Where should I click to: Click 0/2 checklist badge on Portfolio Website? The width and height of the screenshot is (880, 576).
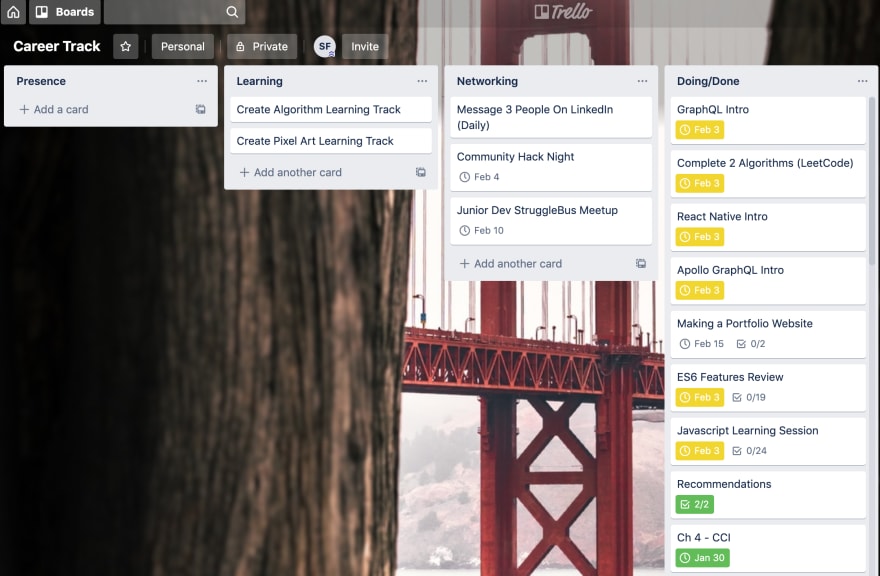pyautogui.click(x=750, y=344)
